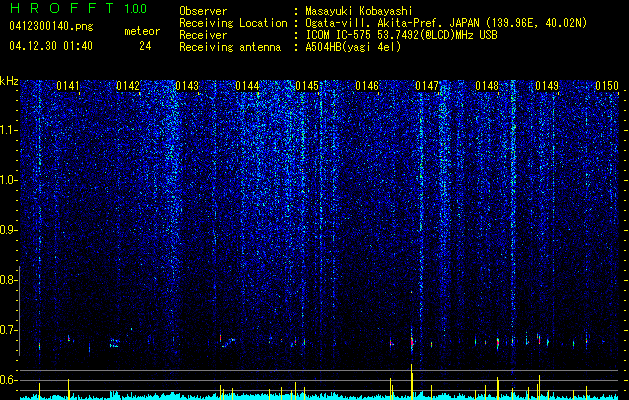Select the Ogata-vill. Akita-Pref. JAPAN location text
The height and width of the screenshot is (400, 629).
click(x=446, y=24)
